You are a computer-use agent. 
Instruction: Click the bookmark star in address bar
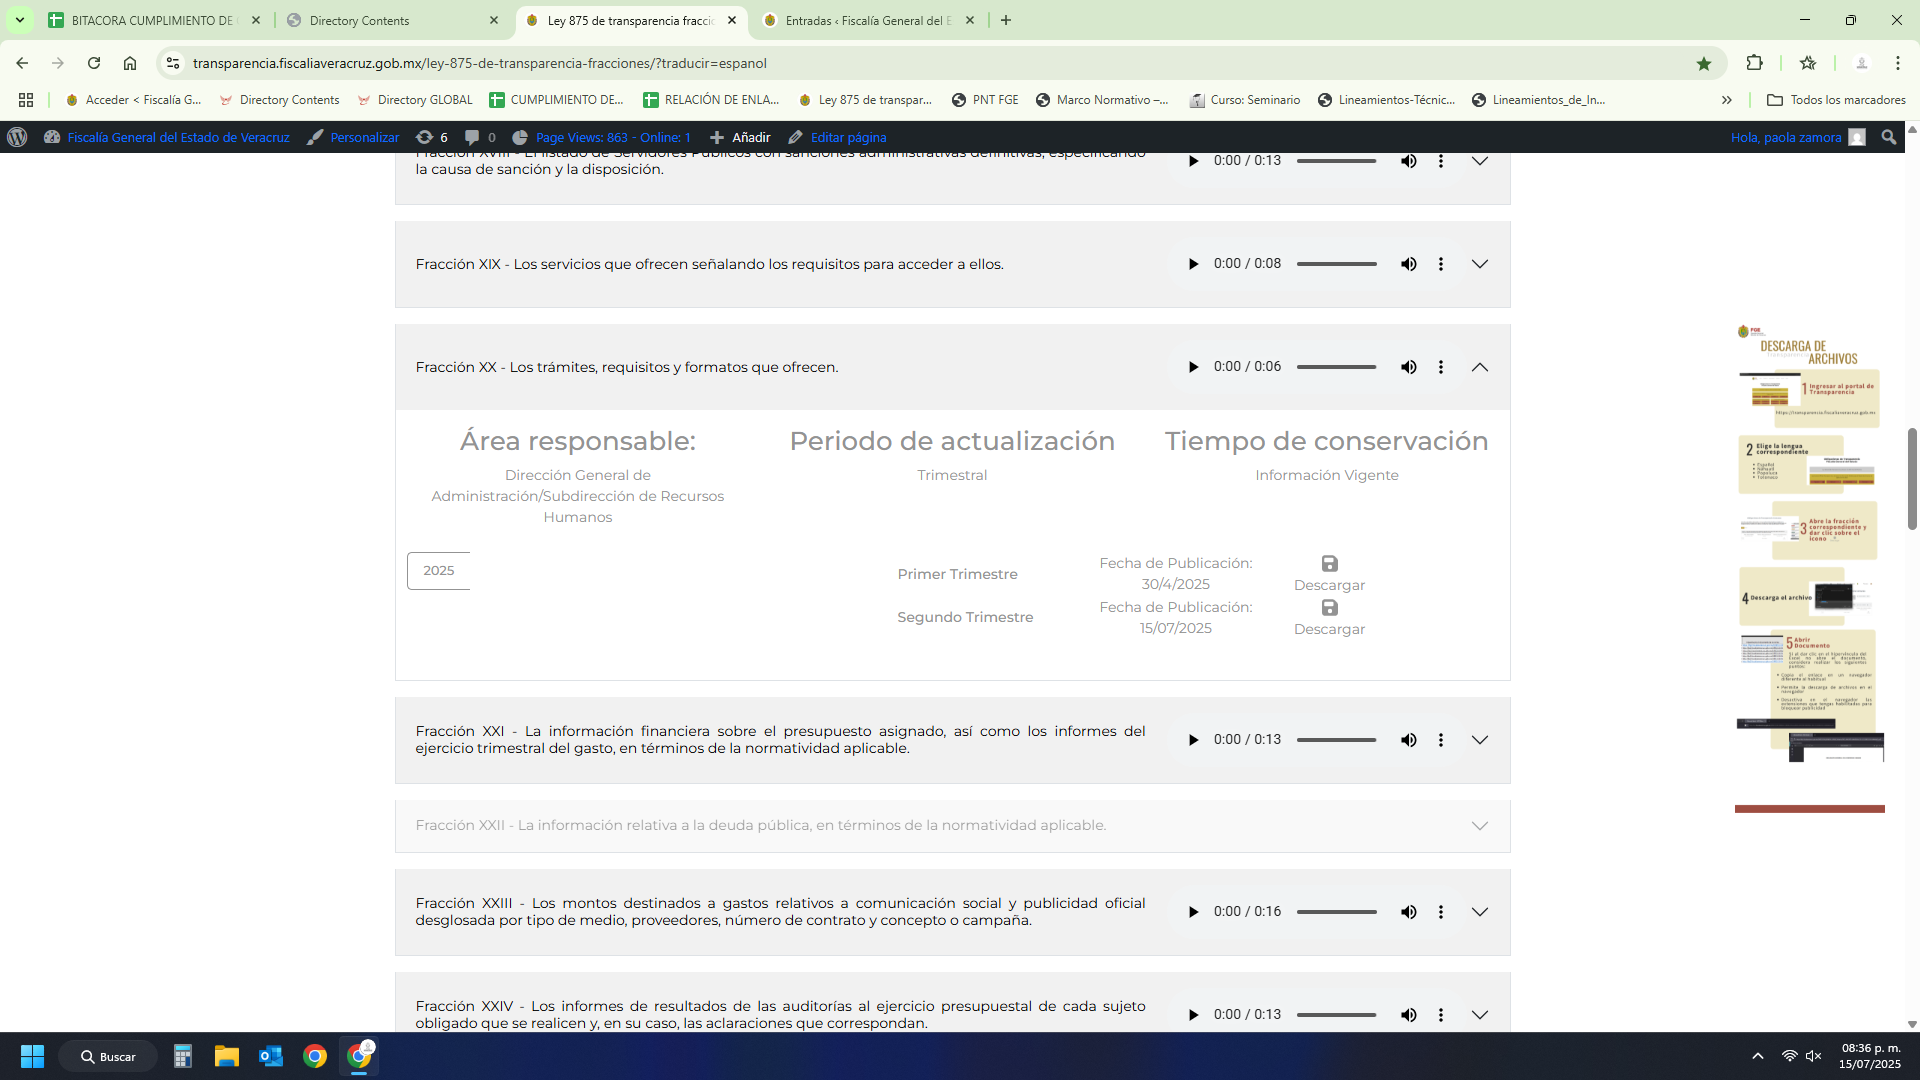pos(1704,63)
